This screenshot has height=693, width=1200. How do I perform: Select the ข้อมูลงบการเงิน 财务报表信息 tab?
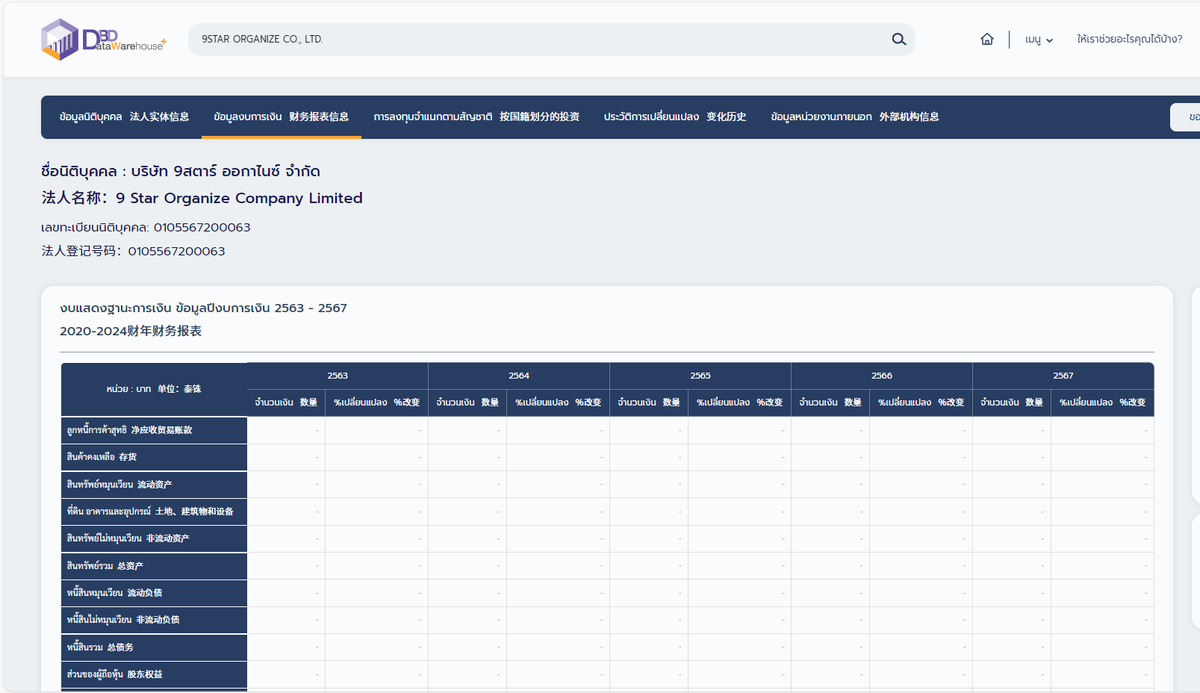(x=281, y=117)
